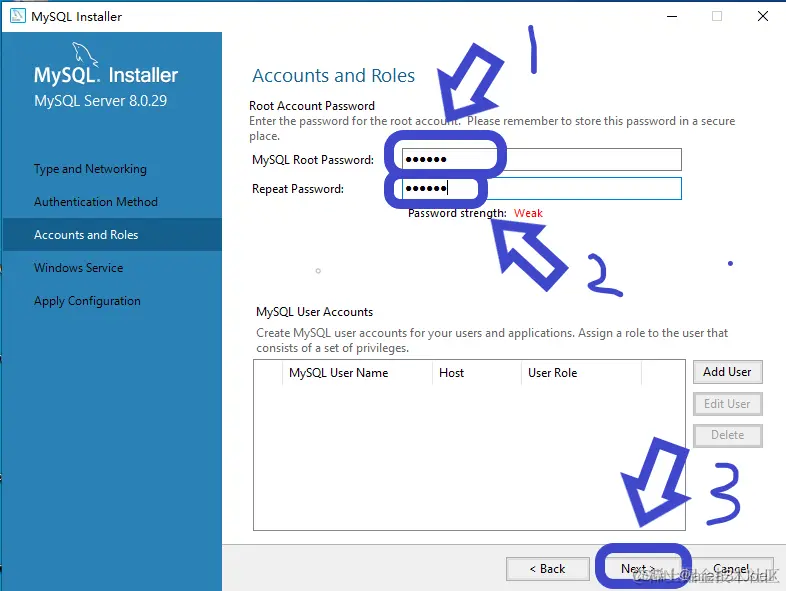Click the Add User button
This screenshot has height=591, width=786.
(727, 372)
